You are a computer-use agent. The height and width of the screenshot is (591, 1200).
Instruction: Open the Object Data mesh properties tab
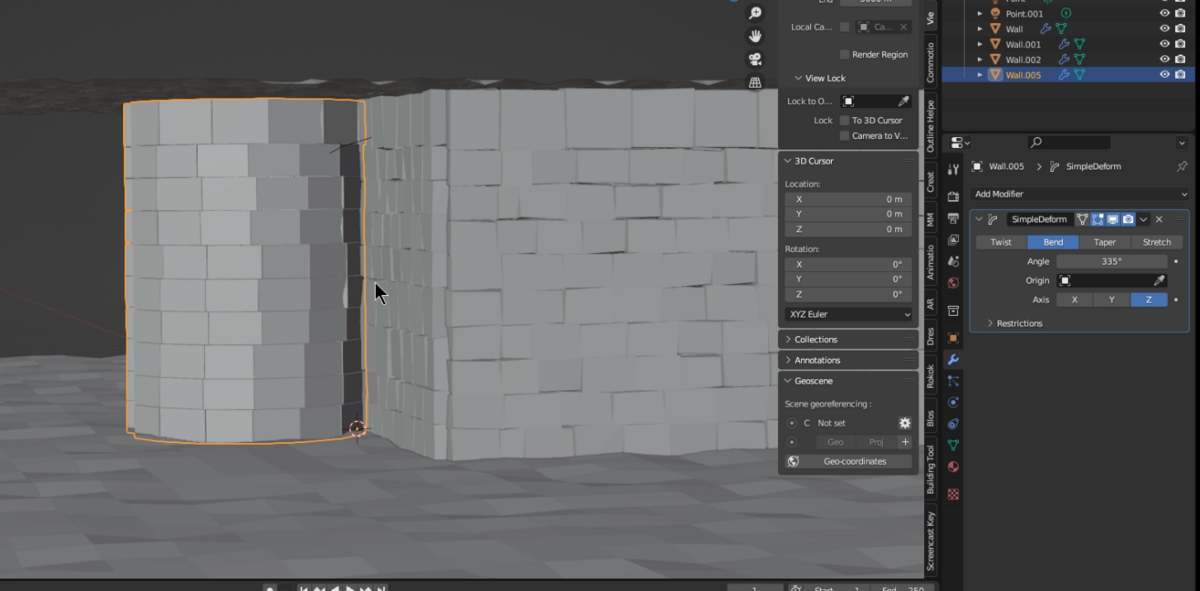click(953, 445)
